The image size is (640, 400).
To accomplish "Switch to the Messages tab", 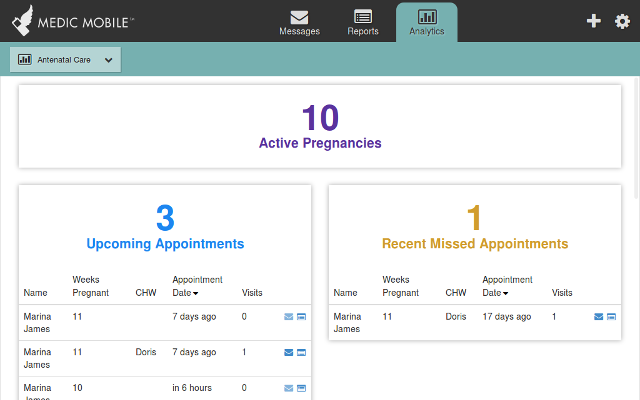I will (299, 22).
